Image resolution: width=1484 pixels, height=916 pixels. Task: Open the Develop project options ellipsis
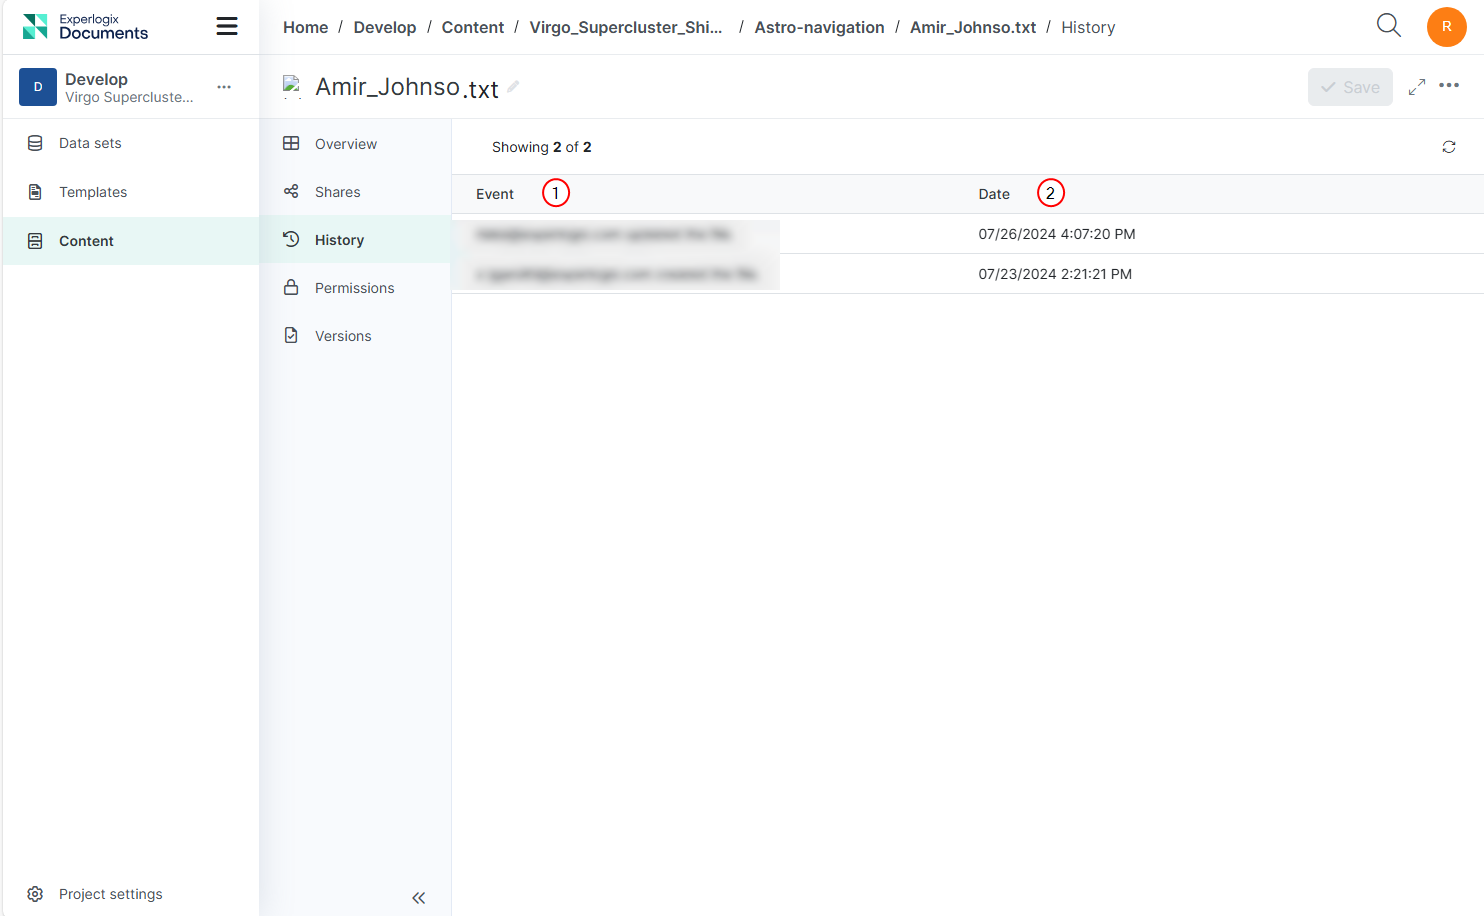(224, 87)
